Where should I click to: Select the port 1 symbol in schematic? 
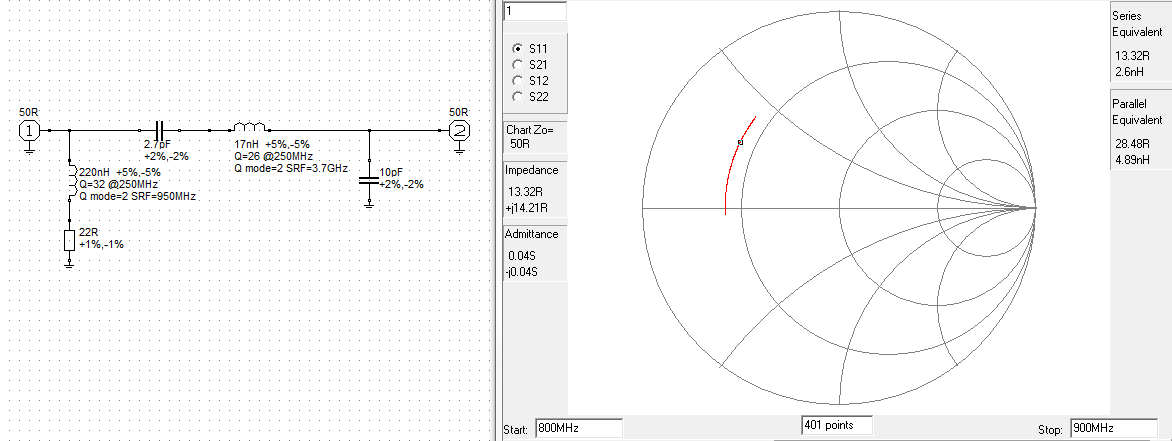point(28,130)
